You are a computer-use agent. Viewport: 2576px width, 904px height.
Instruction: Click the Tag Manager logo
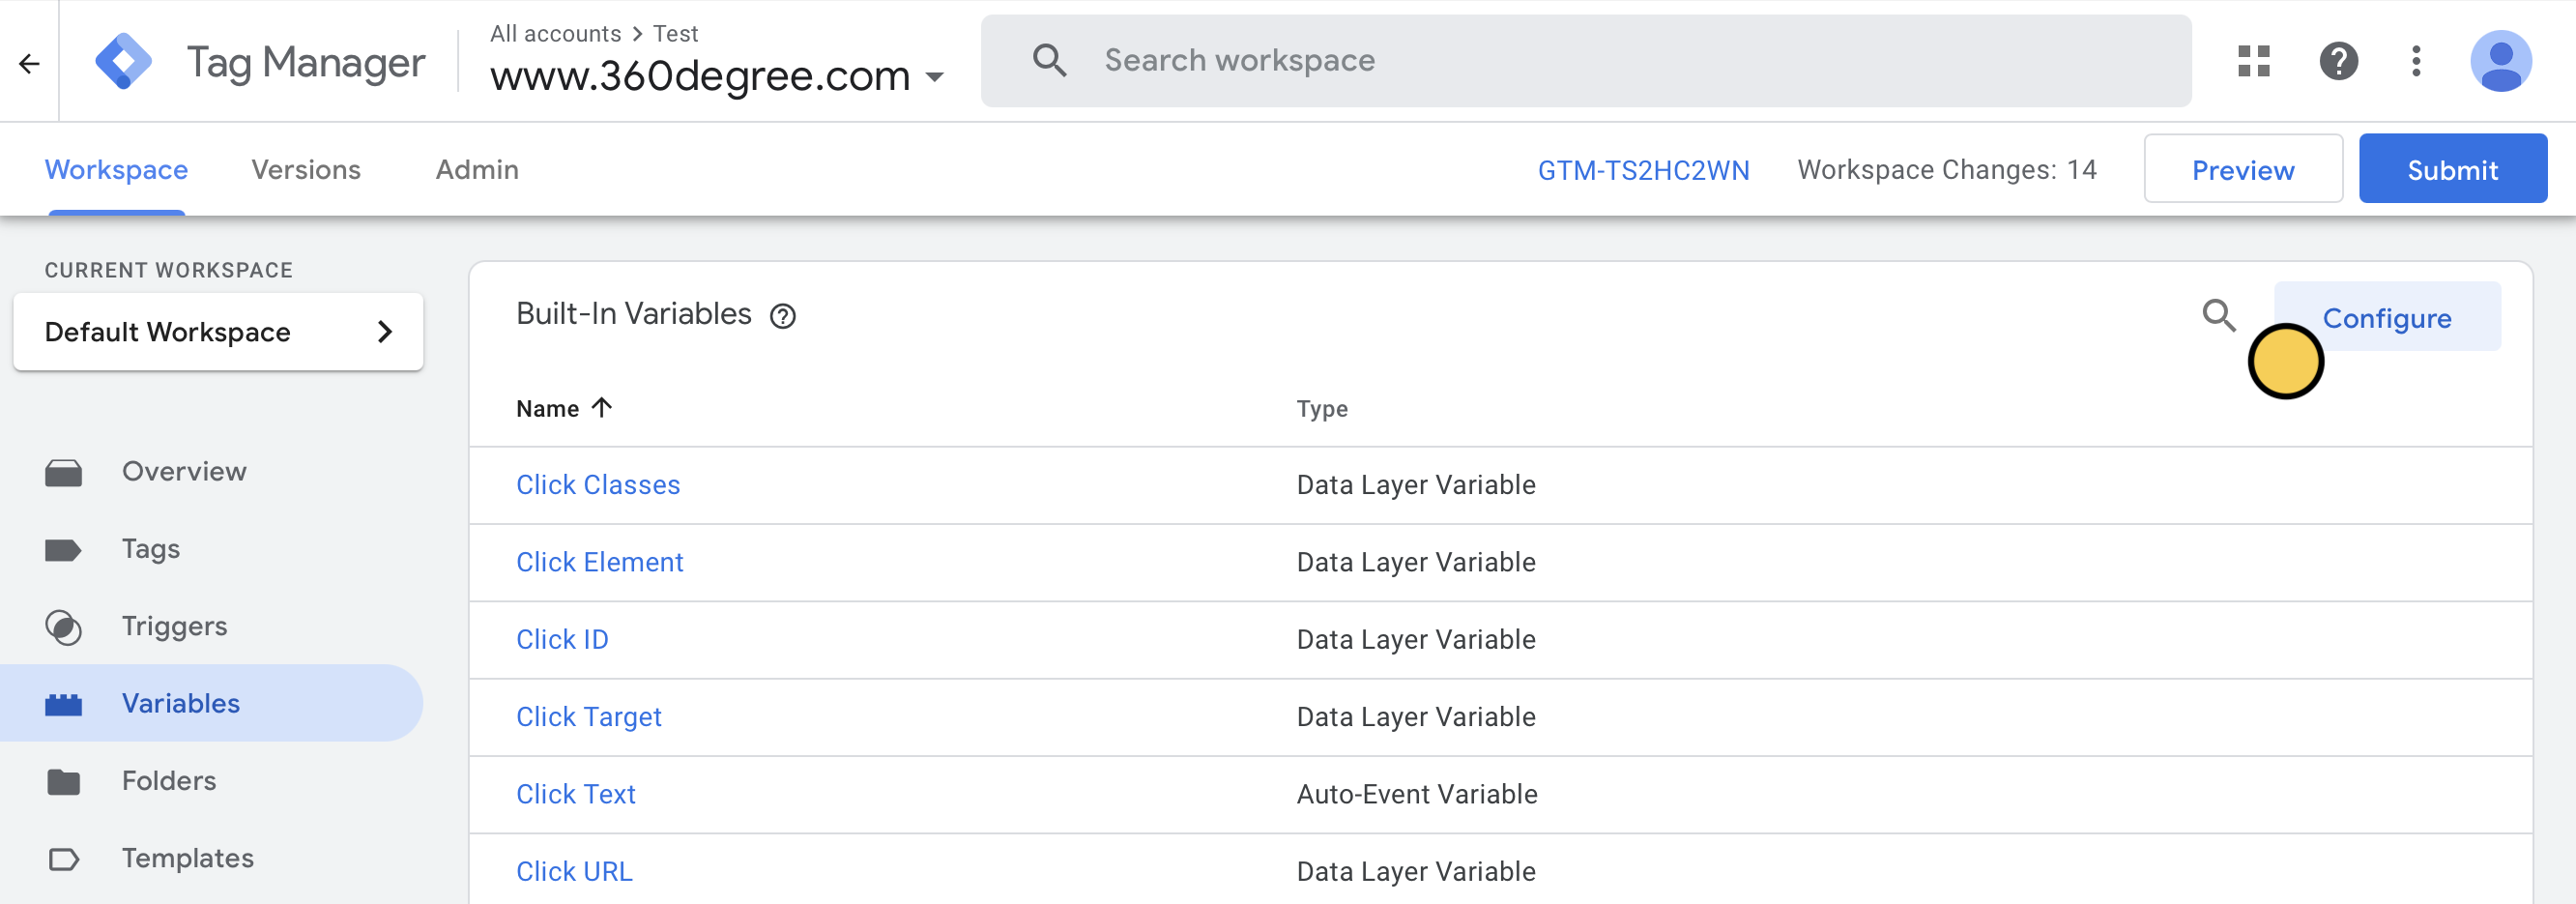pyautogui.click(x=124, y=60)
